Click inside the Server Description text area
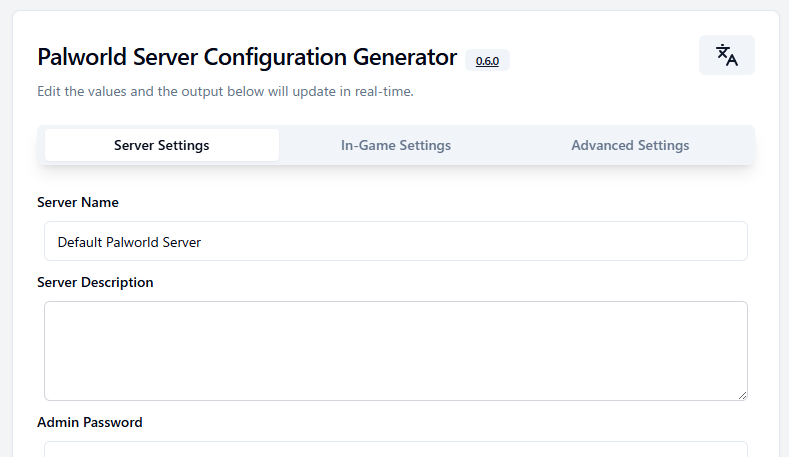This screenshot has height=457, width=789. pos(396,351)
